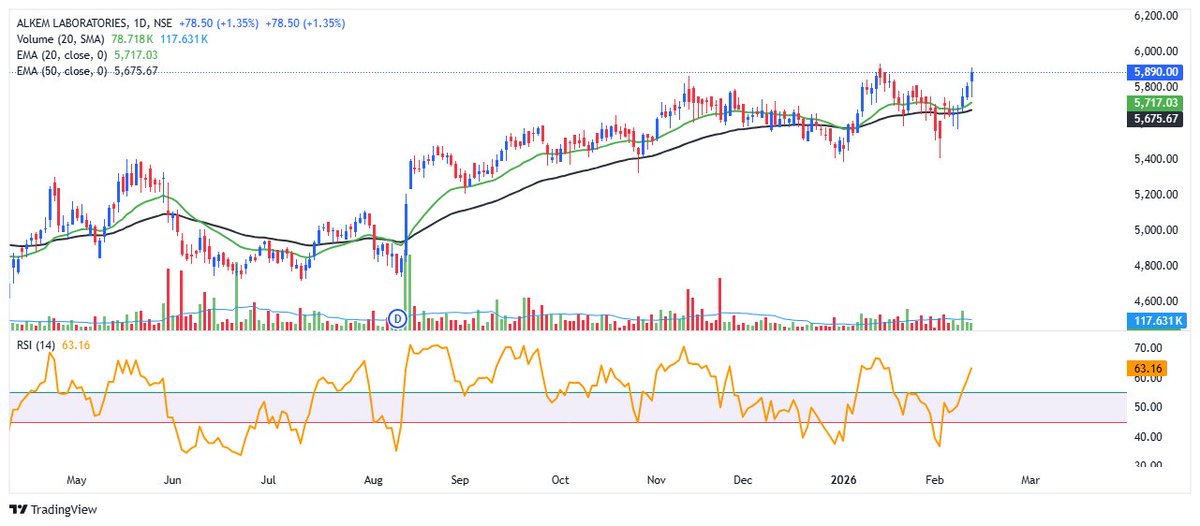
Task: Click the 78.718K volume value in legend
Action: pyautogui.click(x=132, y=38)
